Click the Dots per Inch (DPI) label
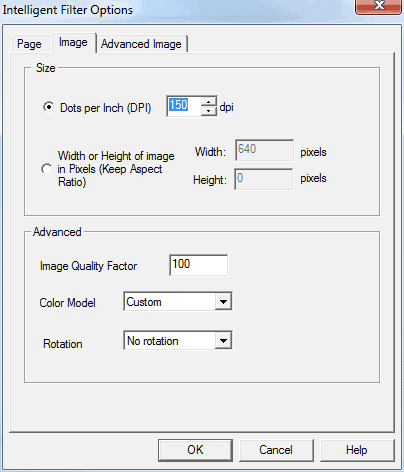Screen dimensions: 404x472 pyautogui.click(x=106, y=108)
